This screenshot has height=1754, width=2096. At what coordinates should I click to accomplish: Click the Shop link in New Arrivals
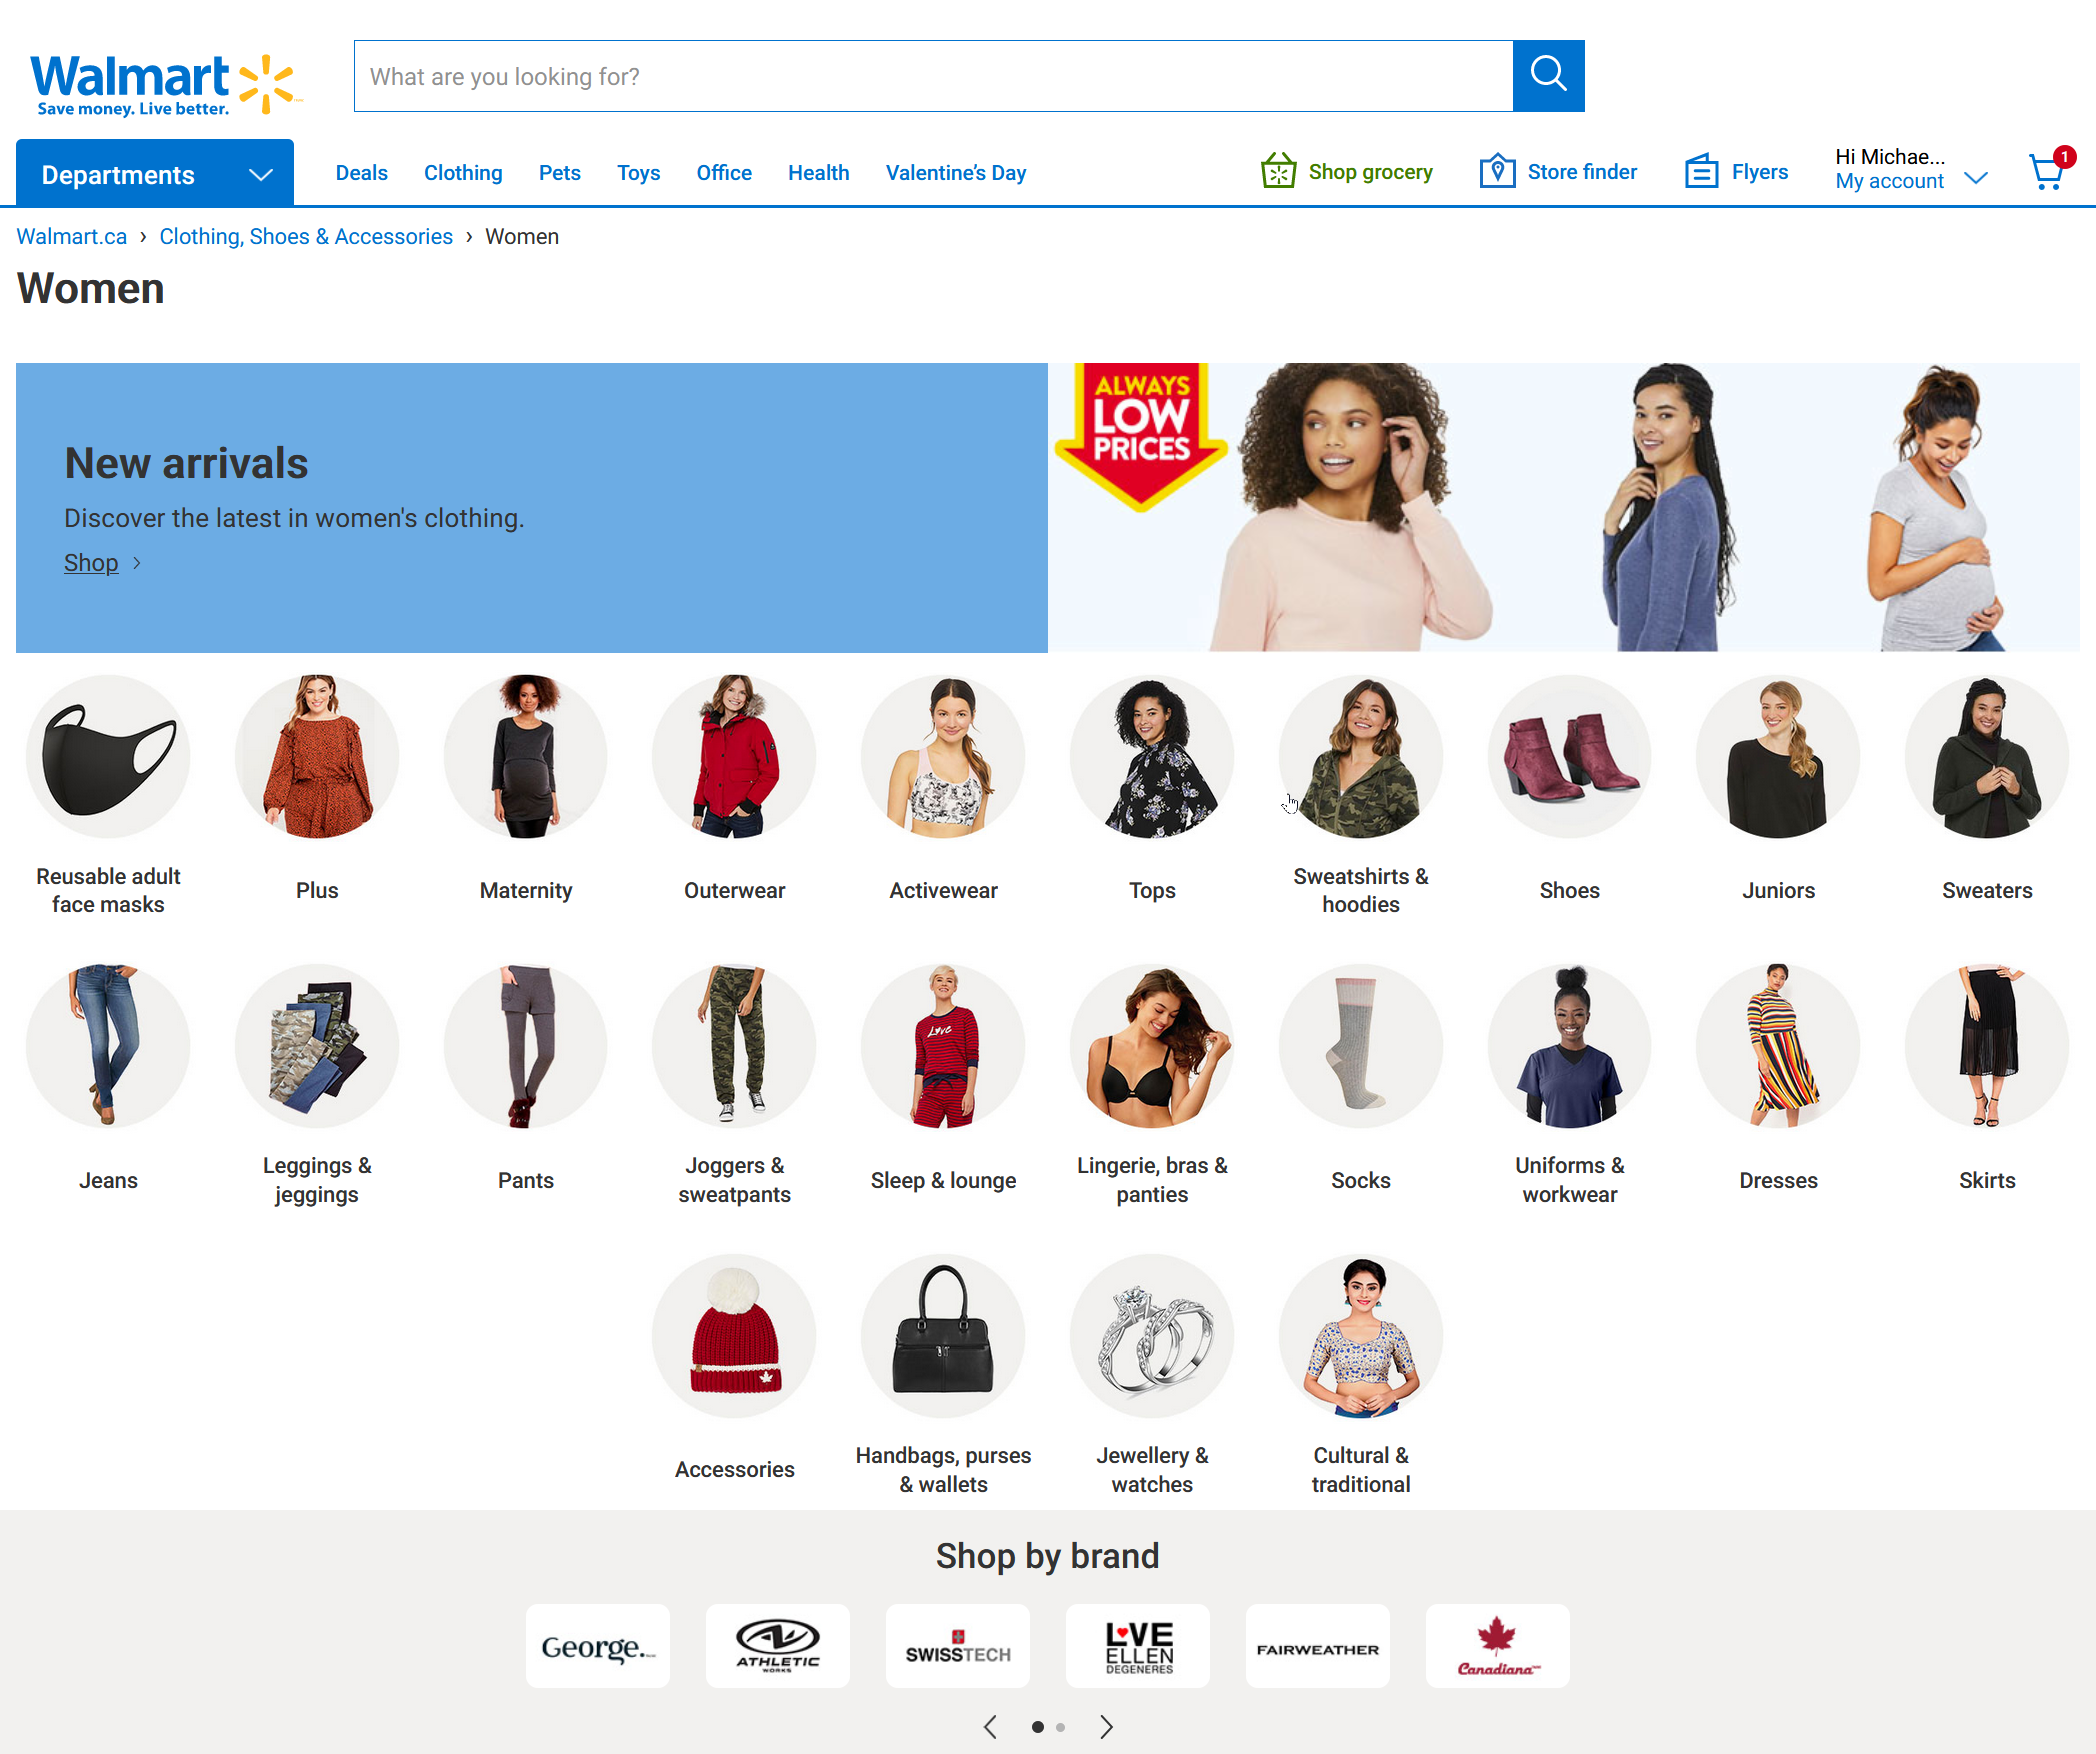[91, 560]
